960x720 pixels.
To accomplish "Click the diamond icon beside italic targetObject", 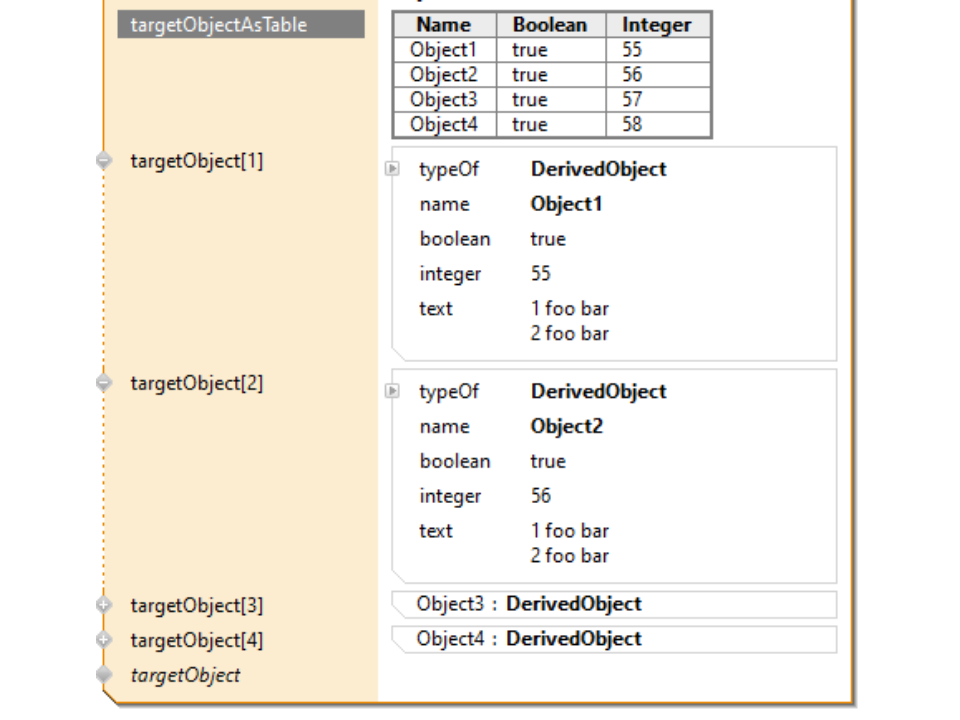I will pyautogui.click(x=105, y=675).
